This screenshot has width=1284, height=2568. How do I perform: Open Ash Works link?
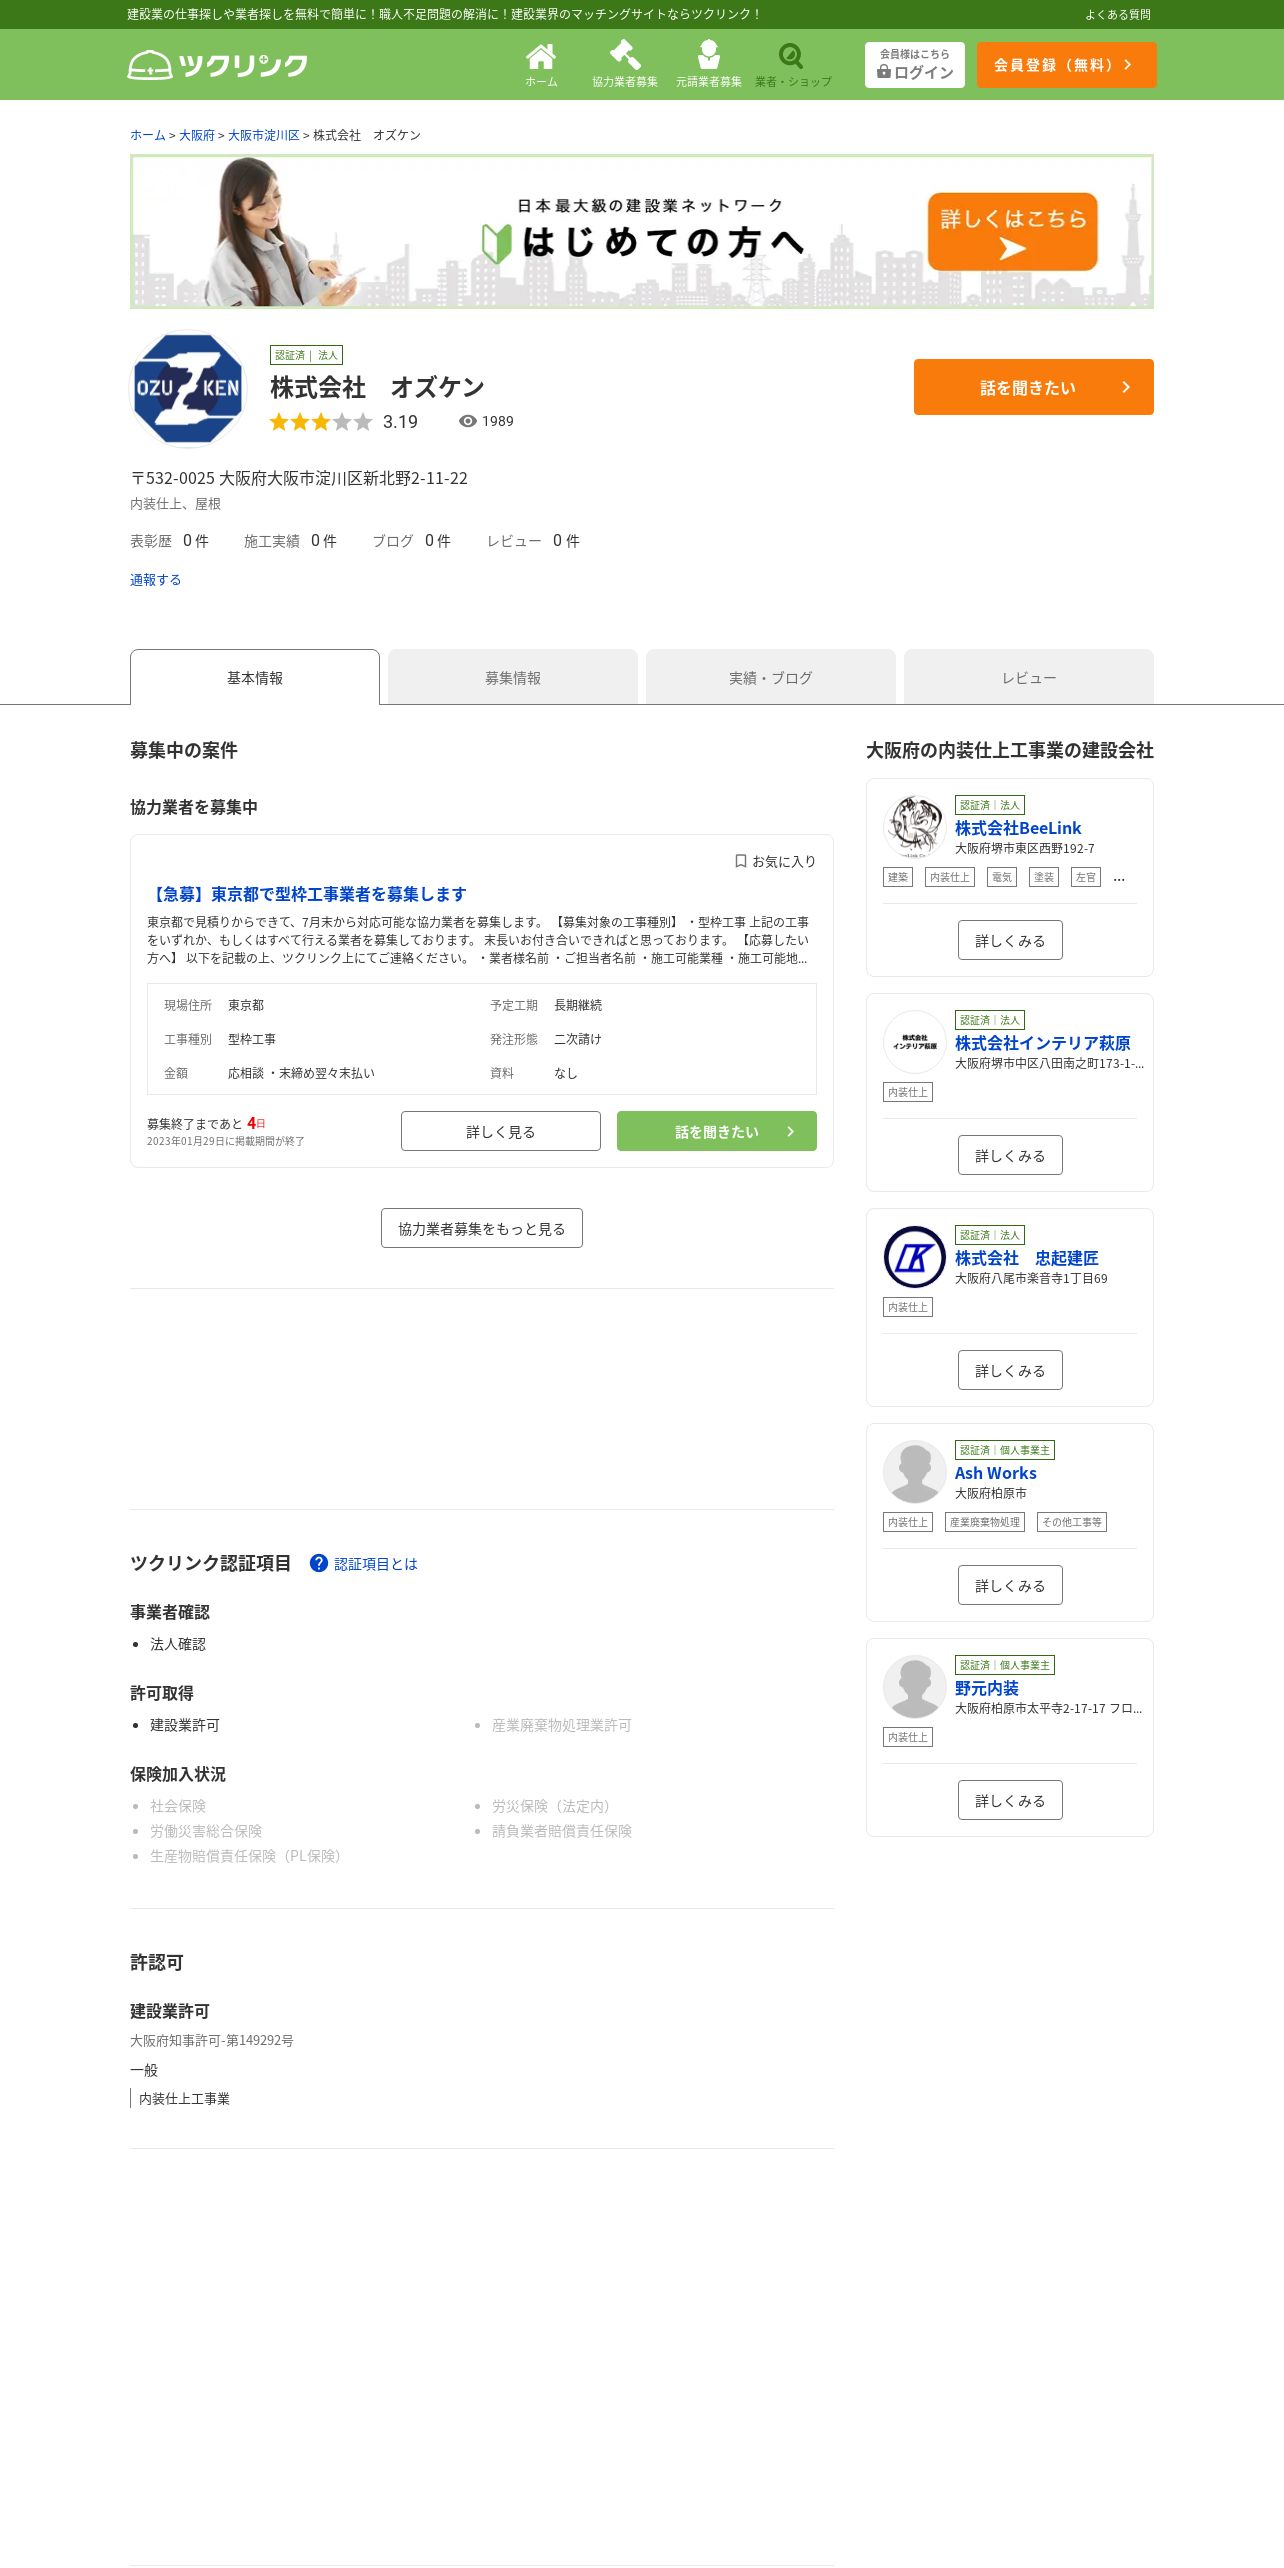pyautogui.click(x=996, y=1473)
